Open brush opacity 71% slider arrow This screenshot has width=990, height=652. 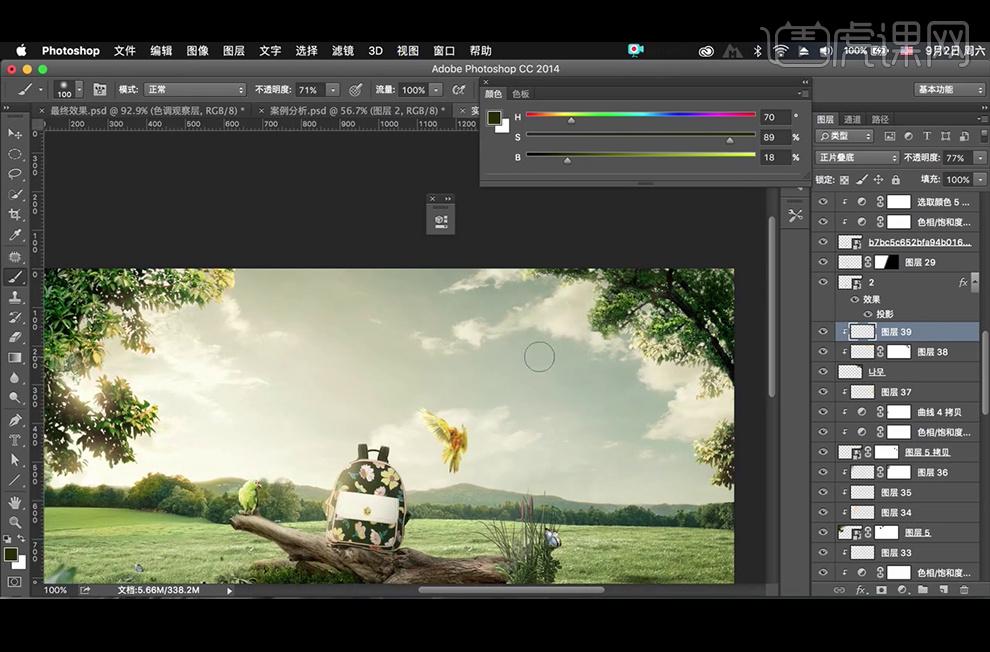pos(333,90)
